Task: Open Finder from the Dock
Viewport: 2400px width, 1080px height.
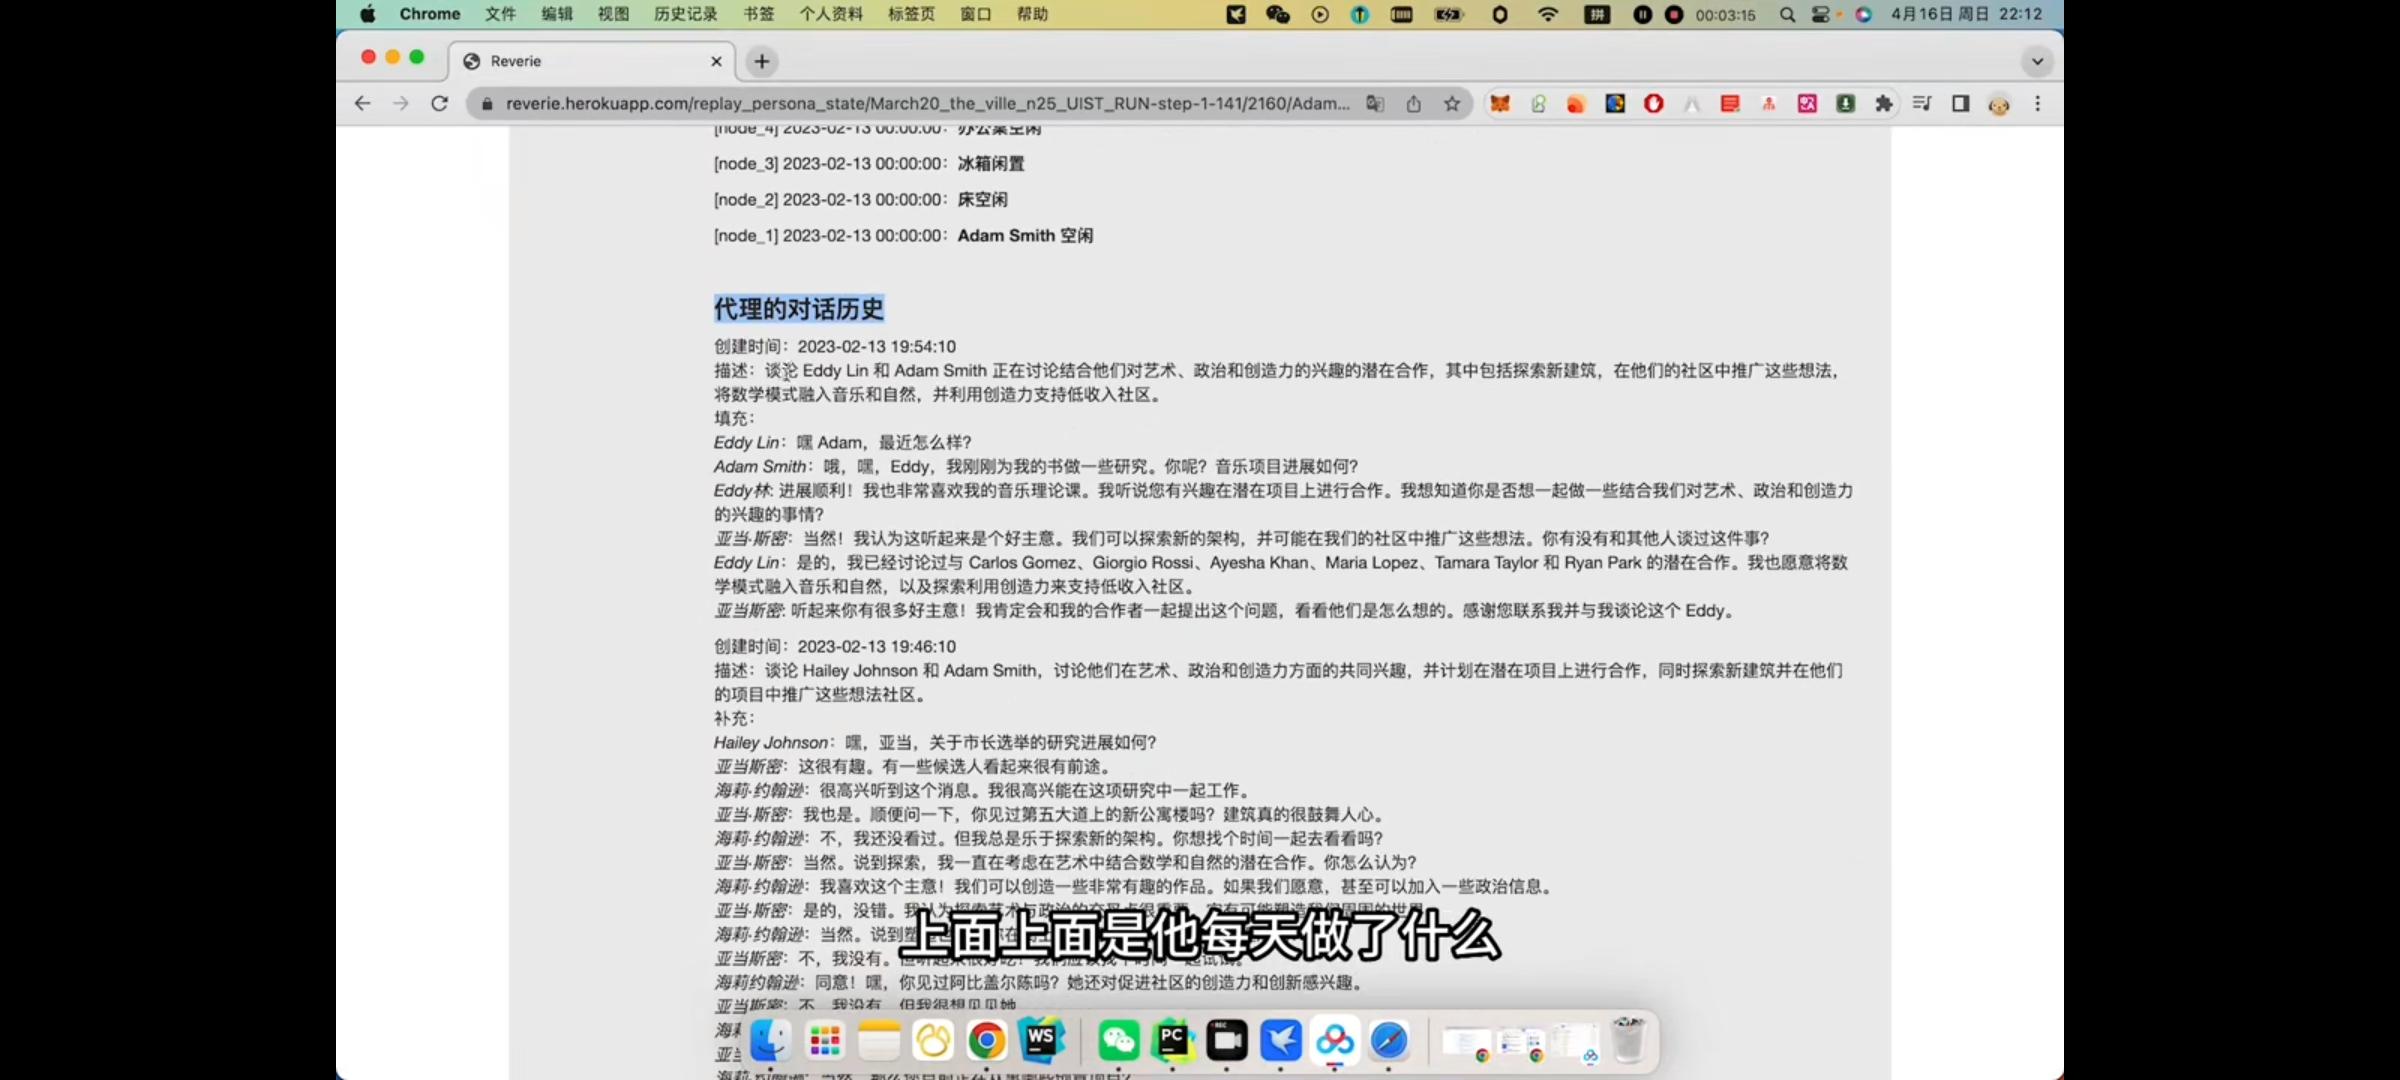Action: 770,1041
